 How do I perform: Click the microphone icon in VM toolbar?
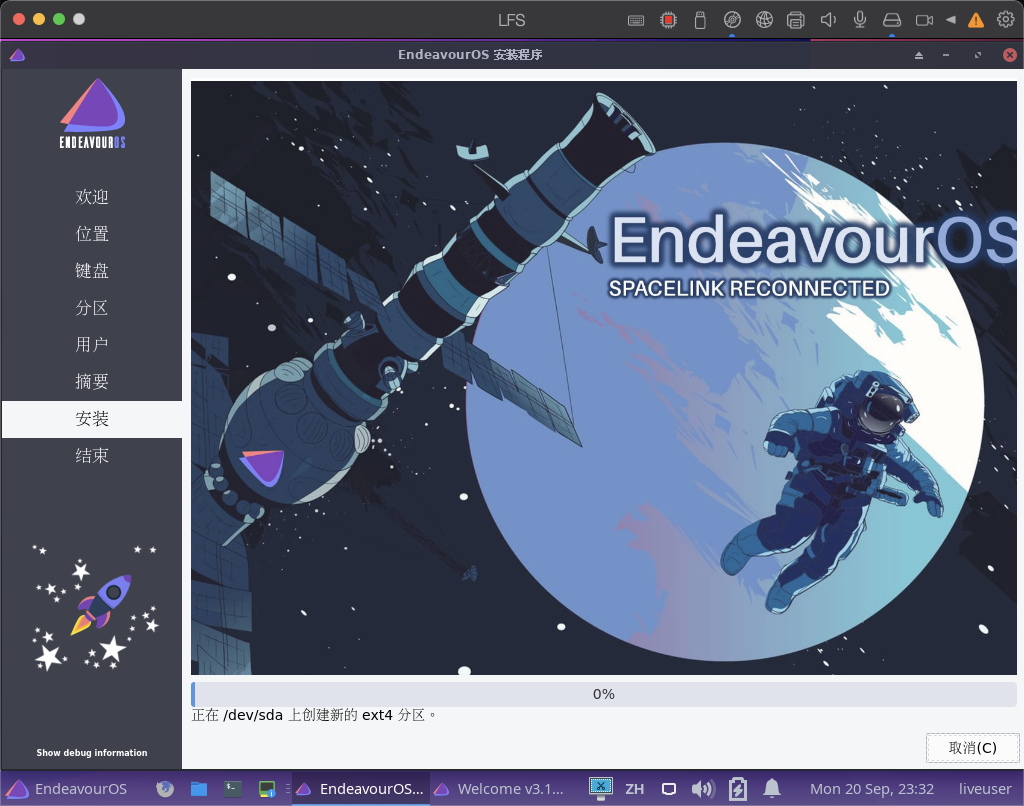pyautogui.click(x=860, y=20)
